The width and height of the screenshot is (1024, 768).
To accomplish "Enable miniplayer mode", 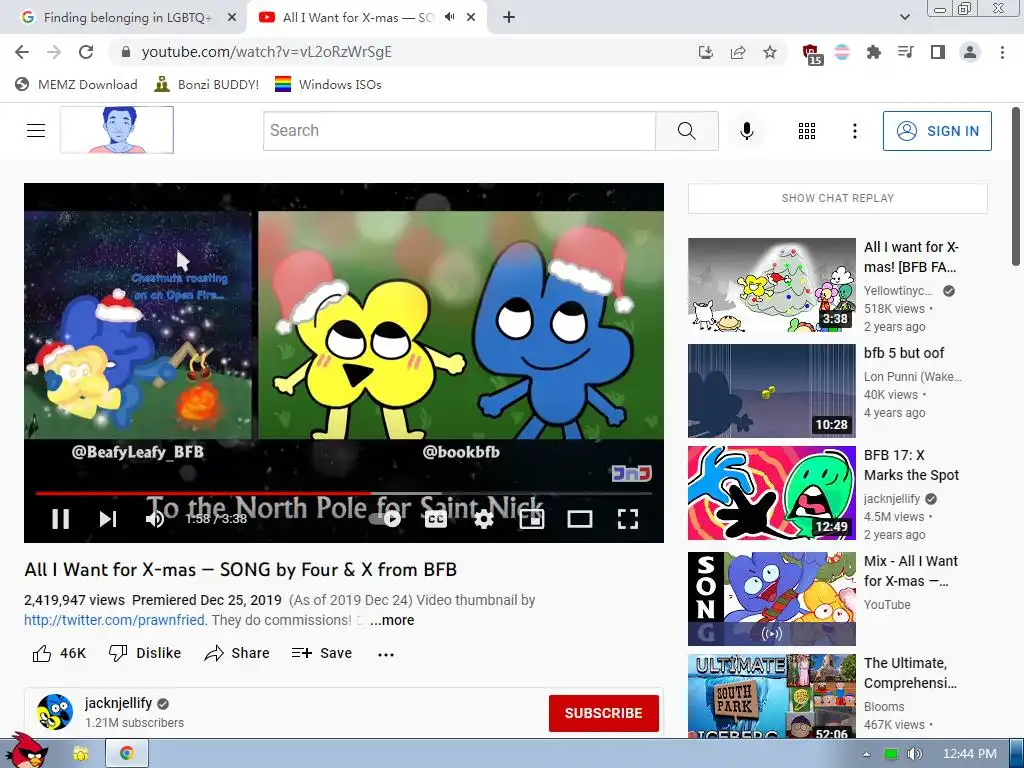I will click(x=532, y=519).
